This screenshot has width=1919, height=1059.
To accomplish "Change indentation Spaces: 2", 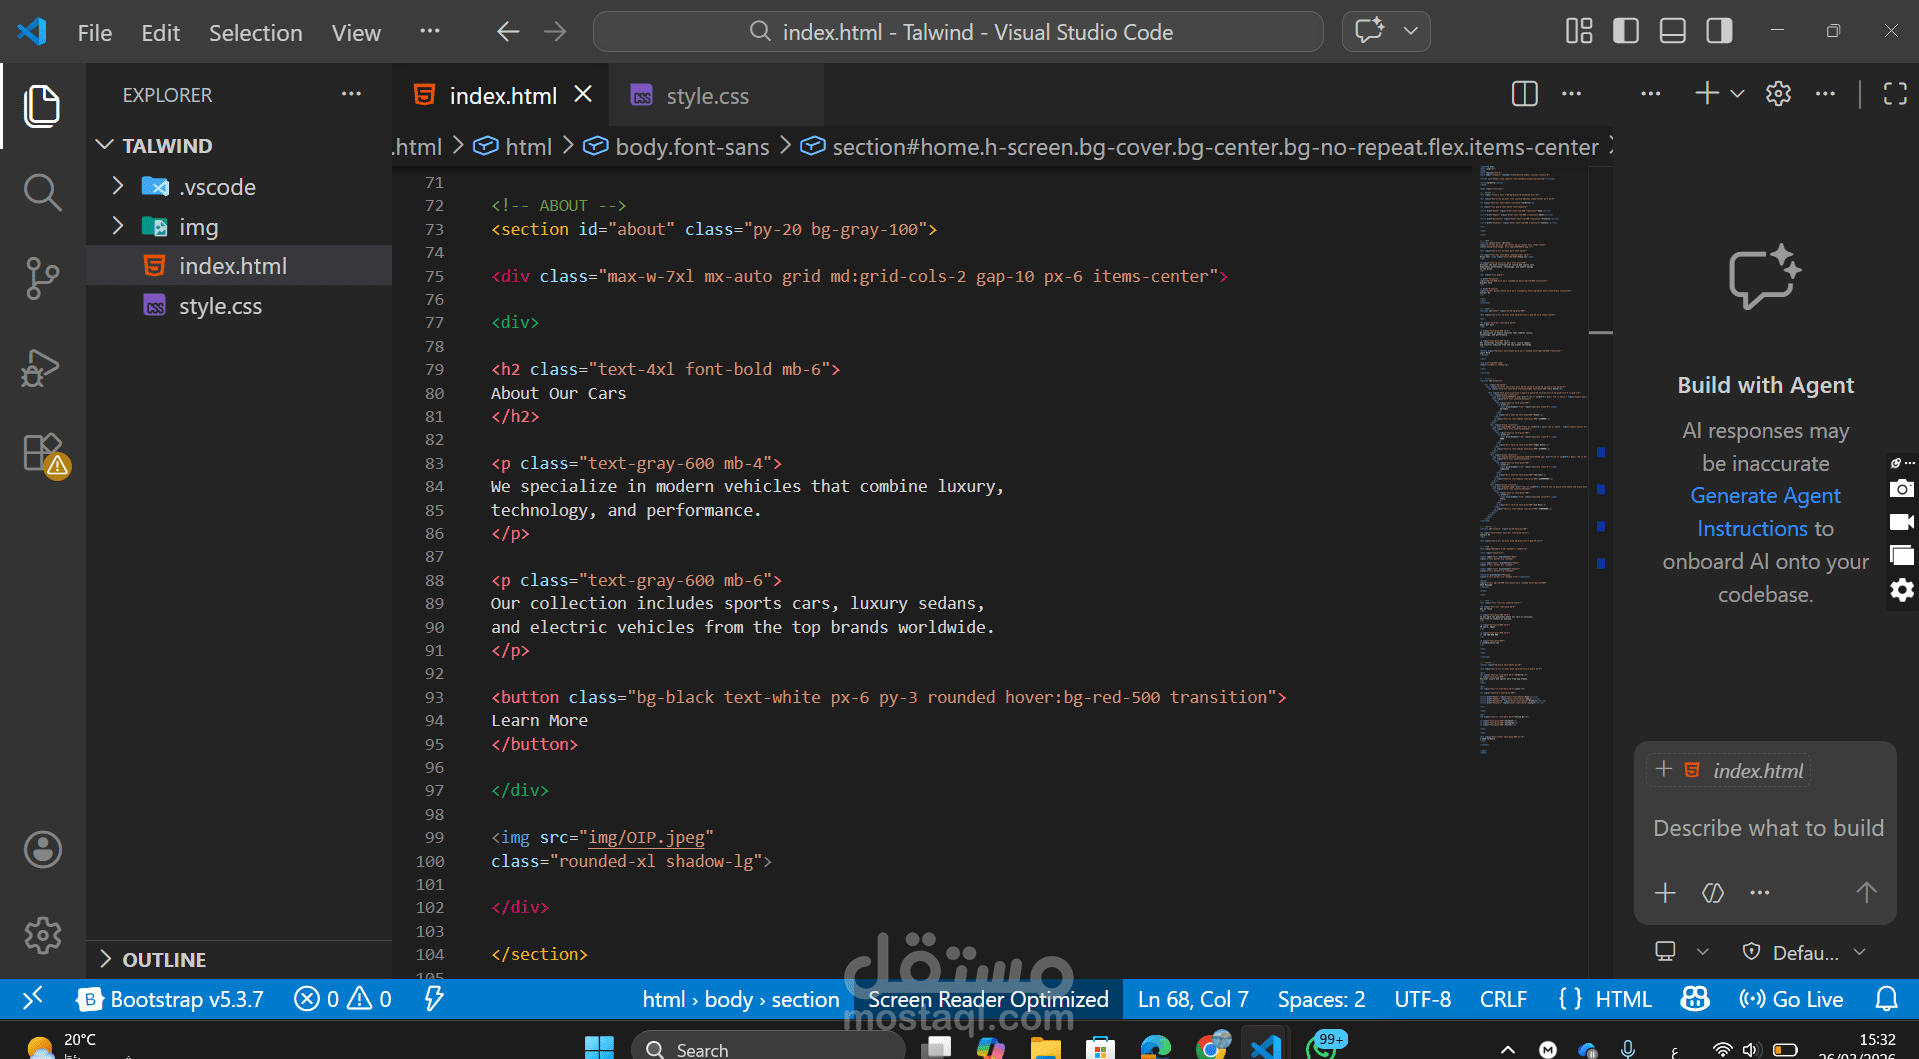I will [1321, 999].
